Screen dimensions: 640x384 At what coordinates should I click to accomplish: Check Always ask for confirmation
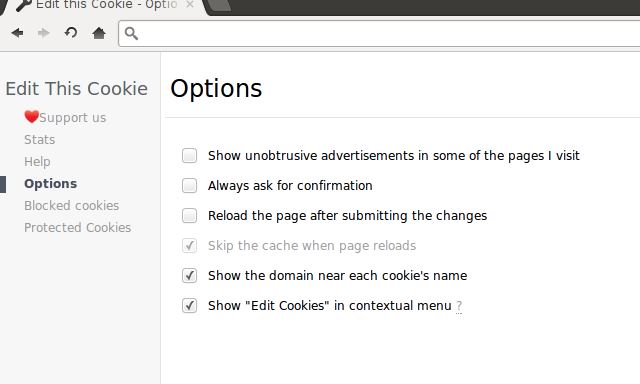[189, 186]
